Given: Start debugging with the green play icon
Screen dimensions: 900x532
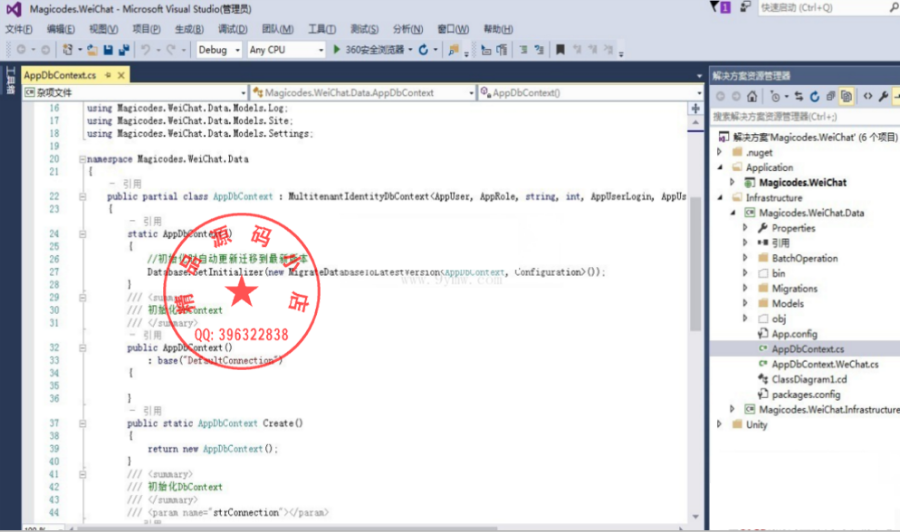Looking at the screenshot, I should pyautogui.click(x=336, y=49).
